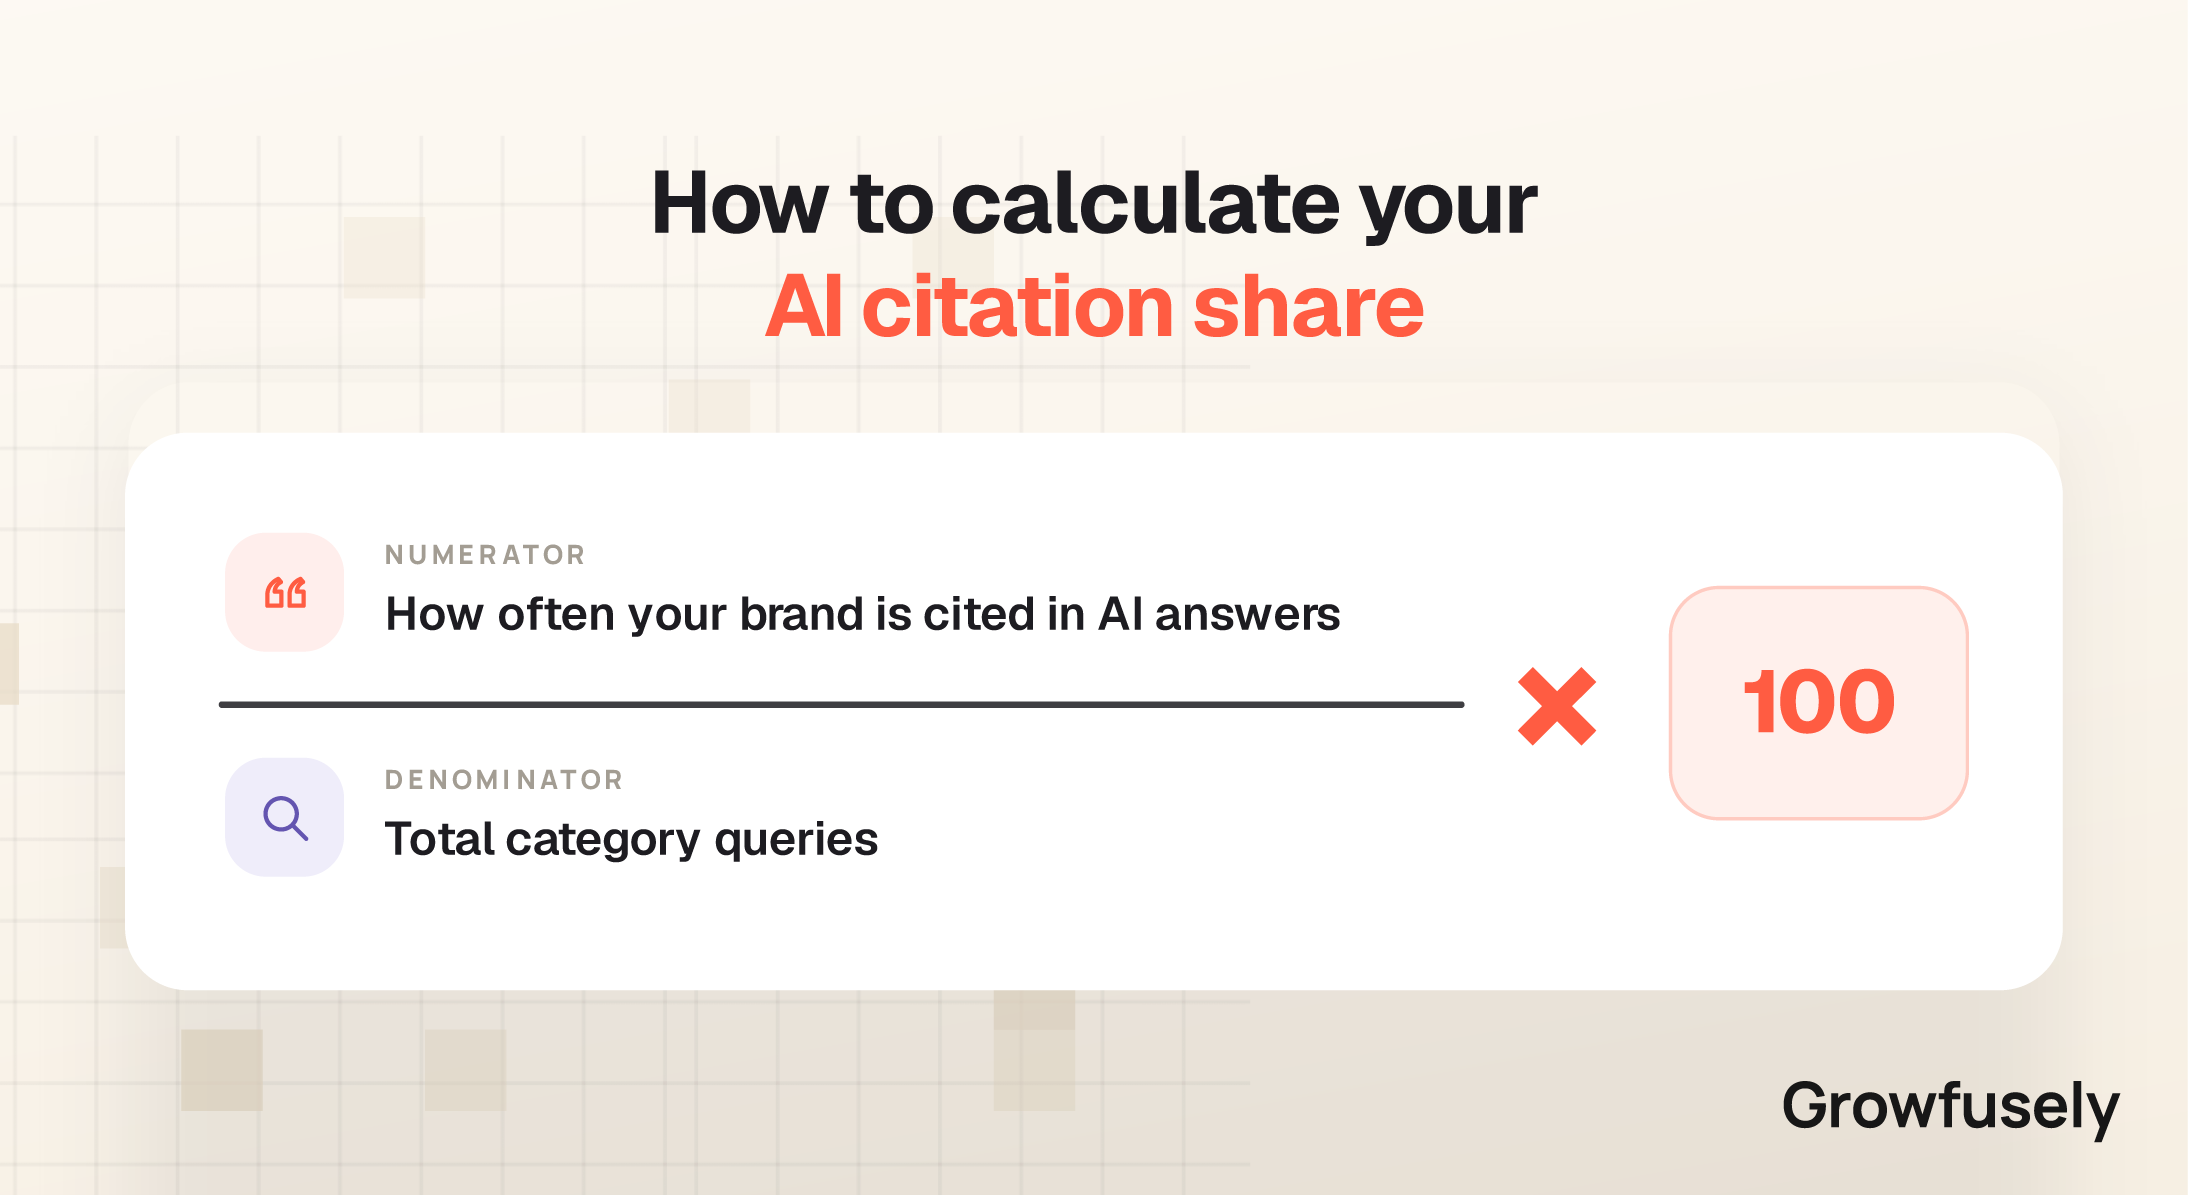Click the 'How to calculate your' heading
Screen dimensions: 2189x1195
tap(1094, 203)
